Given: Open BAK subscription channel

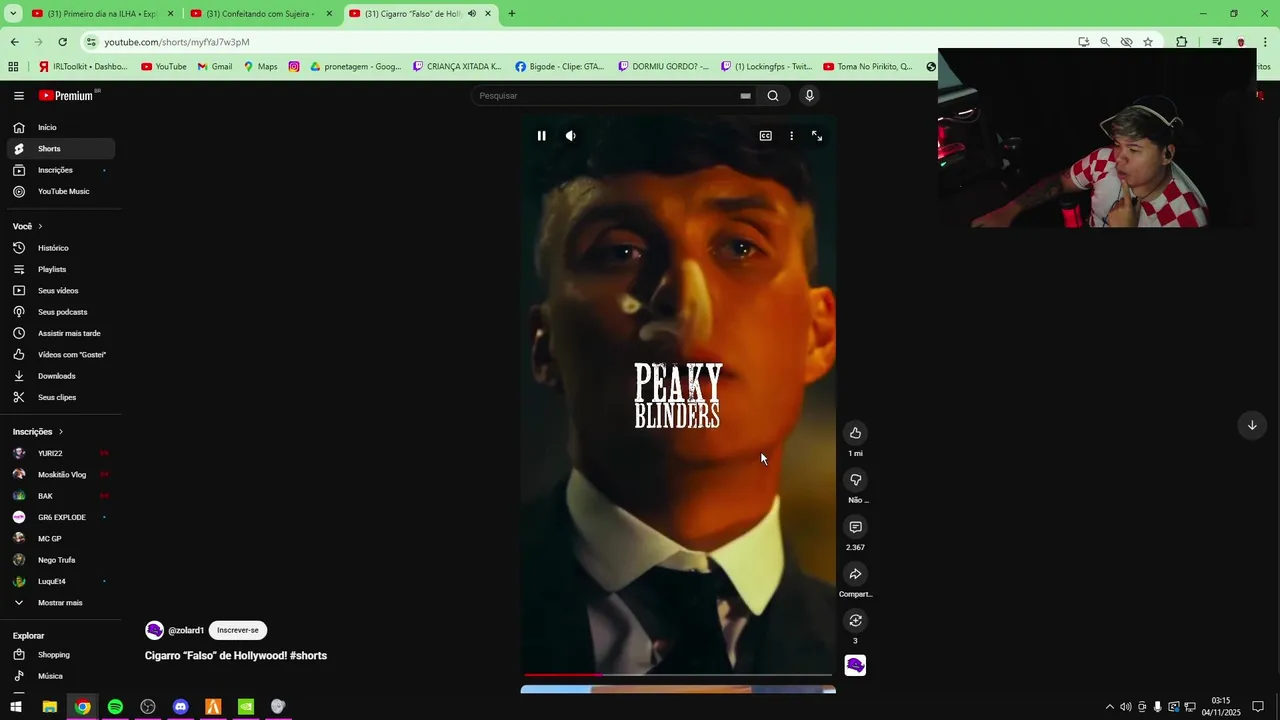Looking at the screenshot, I should click(x=60, y=496).
